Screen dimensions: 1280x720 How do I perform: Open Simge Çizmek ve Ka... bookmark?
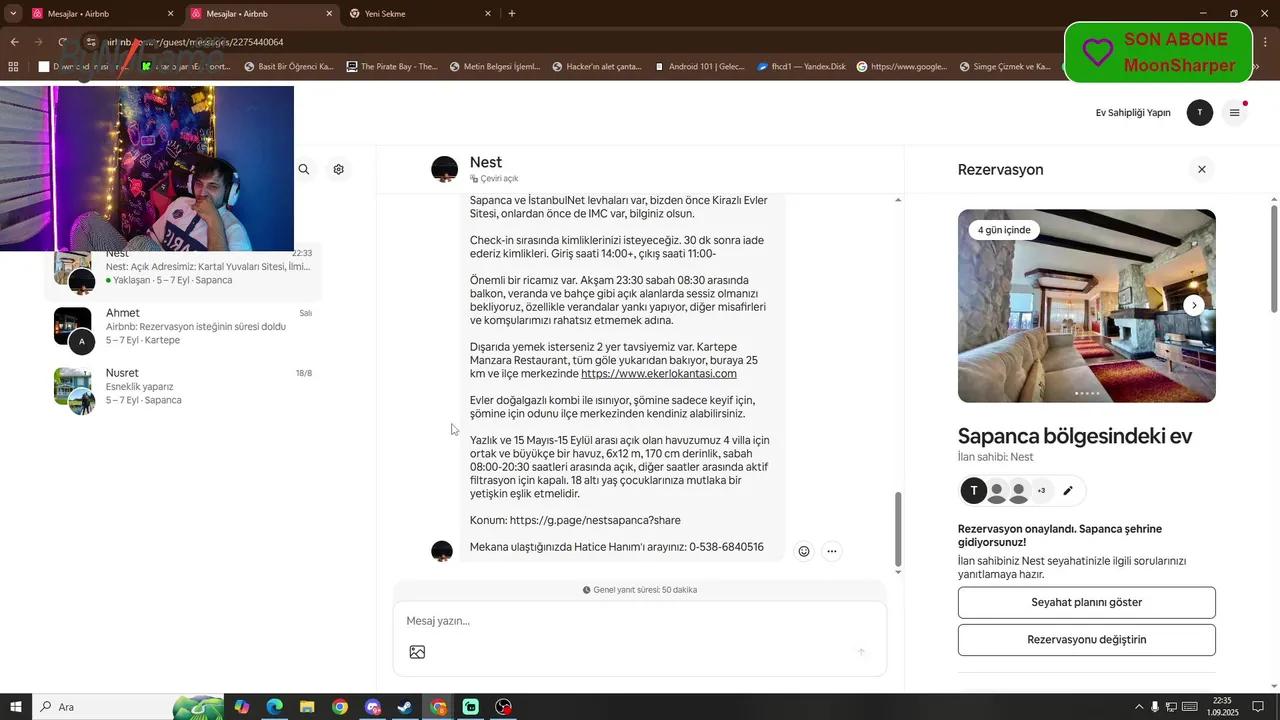click(x=1004, y=67)
